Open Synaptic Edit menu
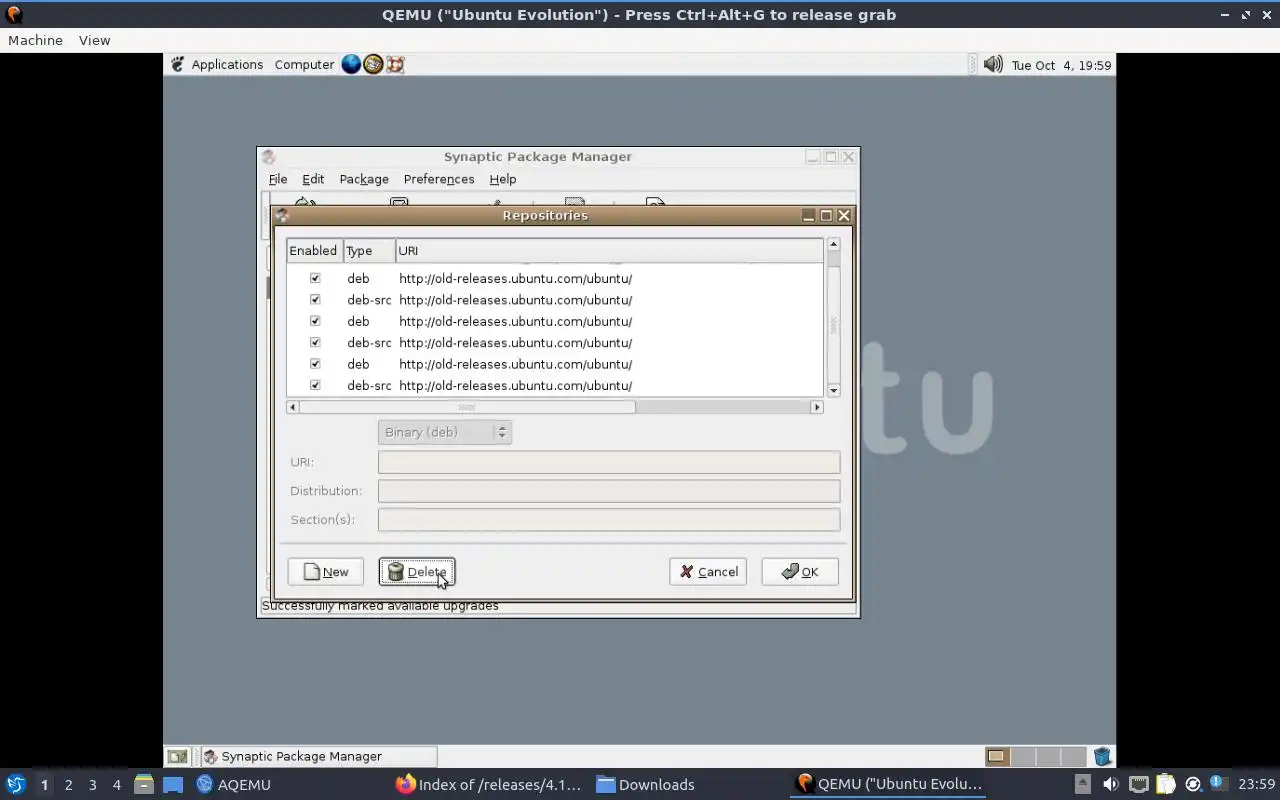Viewport: 1280px width, 800px height. [313, 179]
